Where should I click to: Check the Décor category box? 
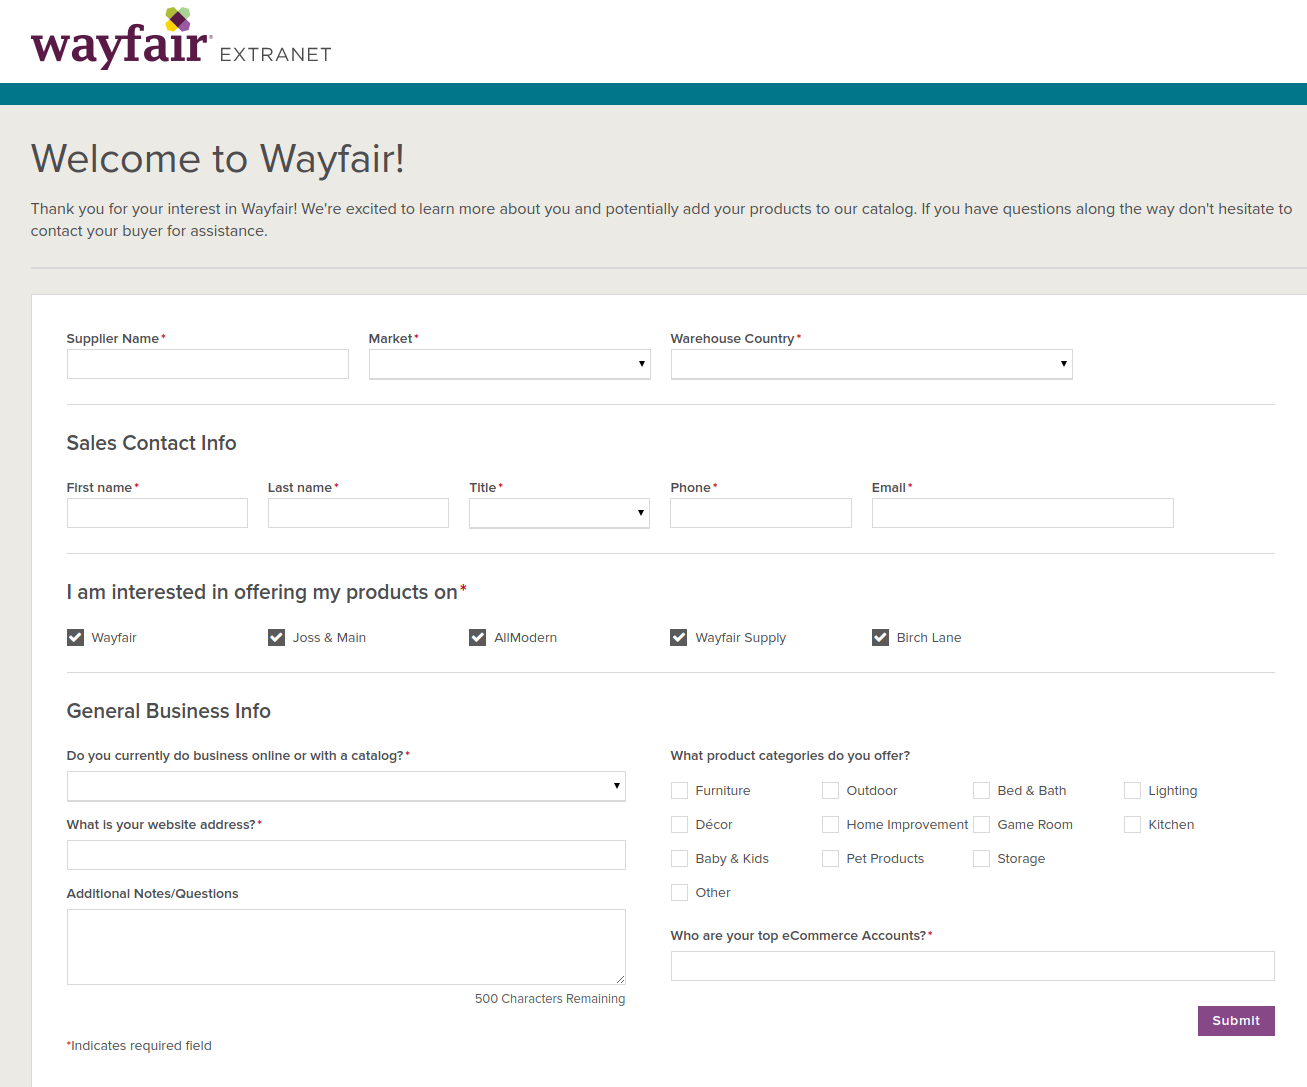click(x=680, y=825)
